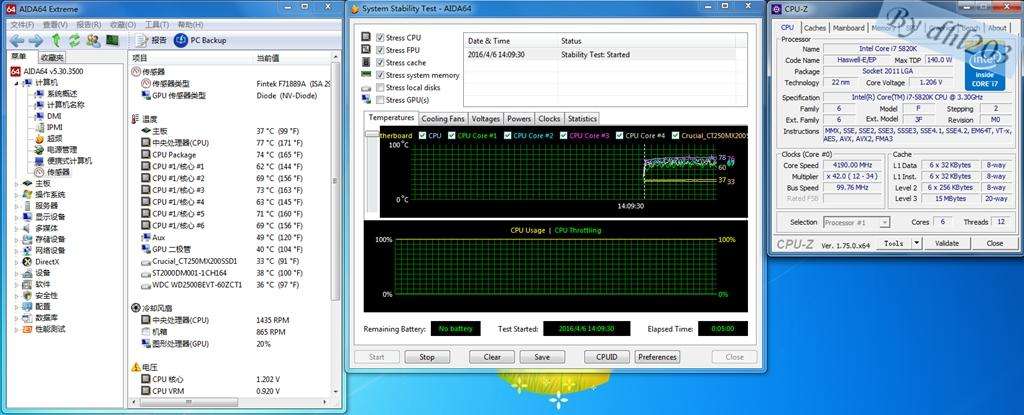Toggle Stress cache checkbox
1024x415 pixels.
click(x=380, y=63)
